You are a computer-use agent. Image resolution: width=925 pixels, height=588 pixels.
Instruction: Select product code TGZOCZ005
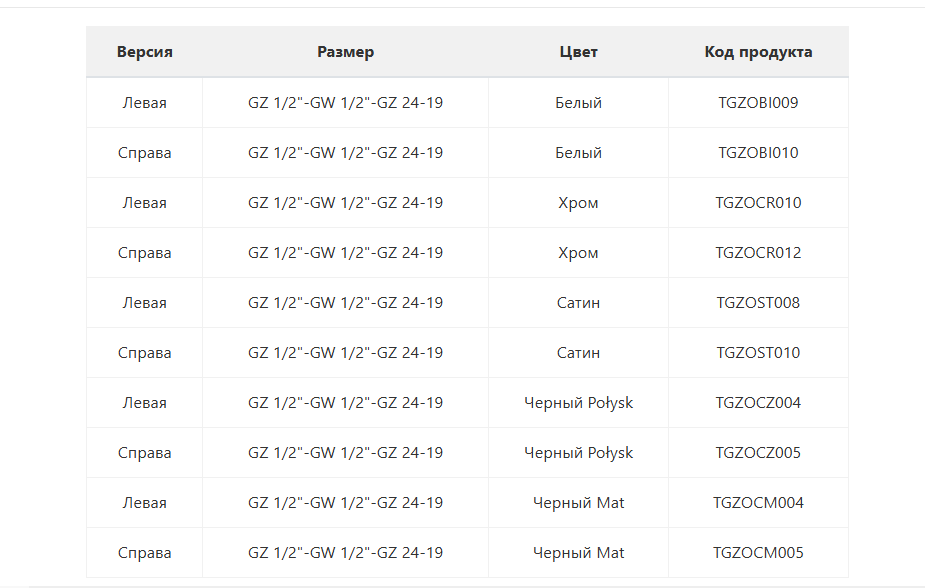(758, 453)
